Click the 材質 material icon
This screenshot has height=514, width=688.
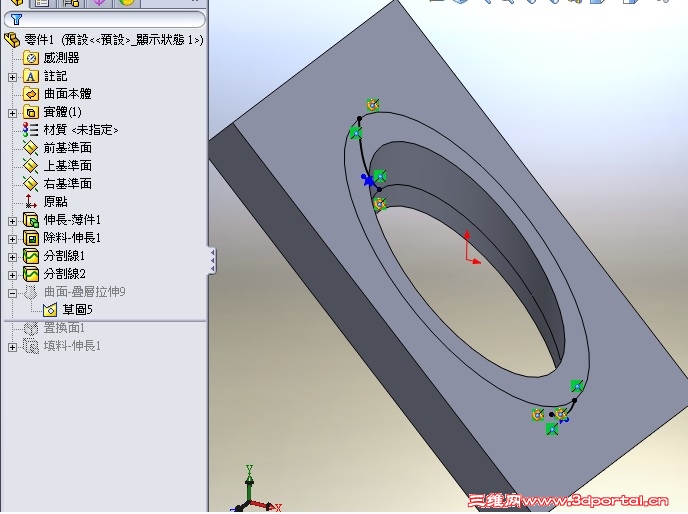[x=31, y=130]
